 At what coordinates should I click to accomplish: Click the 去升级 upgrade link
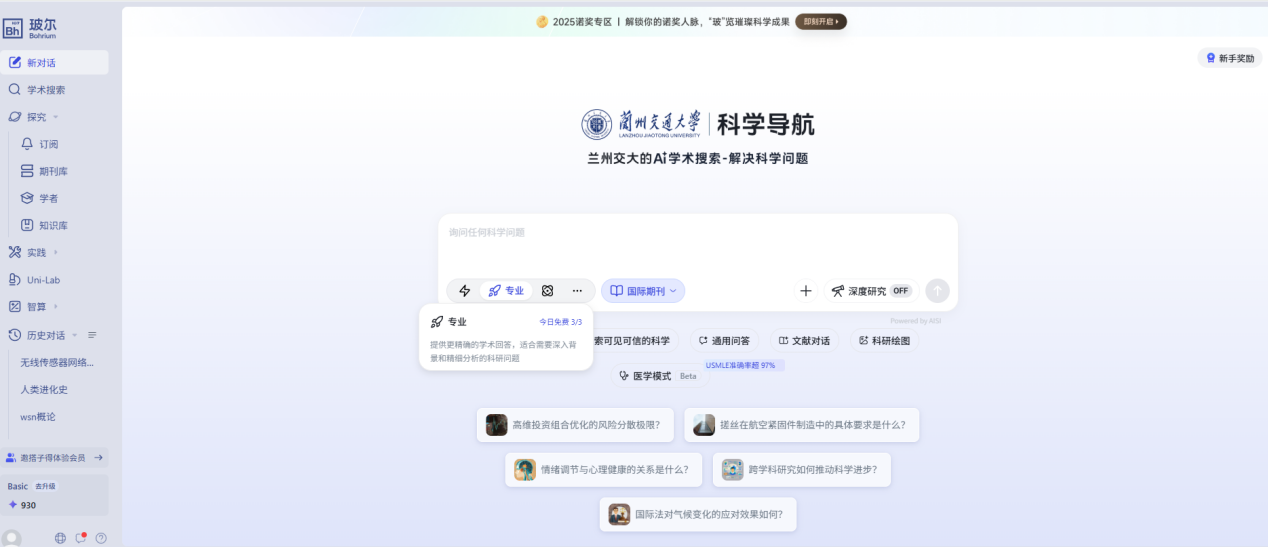pos(46,486)
